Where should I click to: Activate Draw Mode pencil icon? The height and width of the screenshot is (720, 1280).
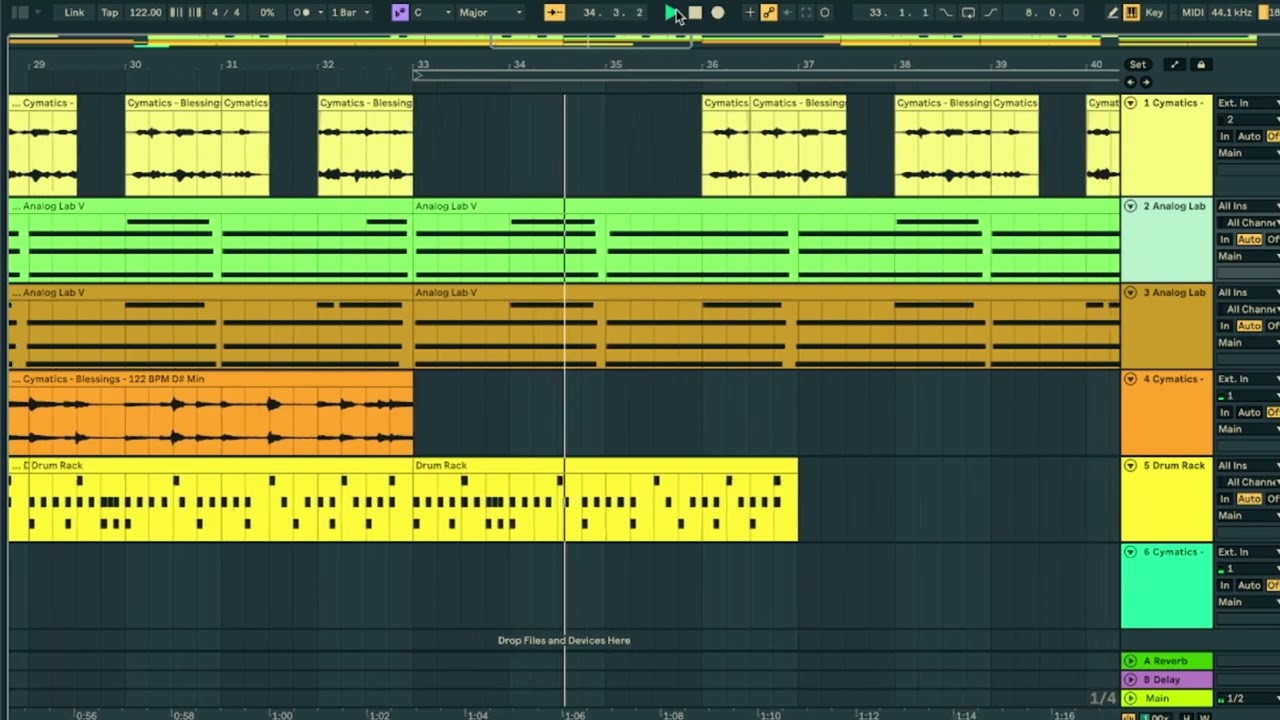(x=1112, y=13)
